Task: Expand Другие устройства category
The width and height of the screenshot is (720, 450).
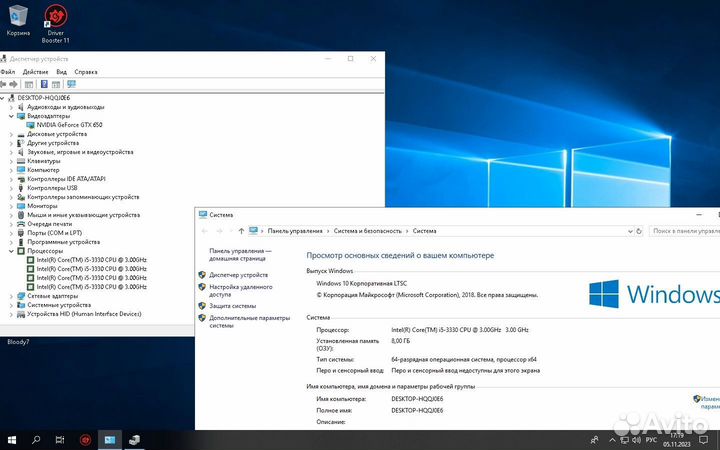Action: pyautogui.click(x=11, y=143)
